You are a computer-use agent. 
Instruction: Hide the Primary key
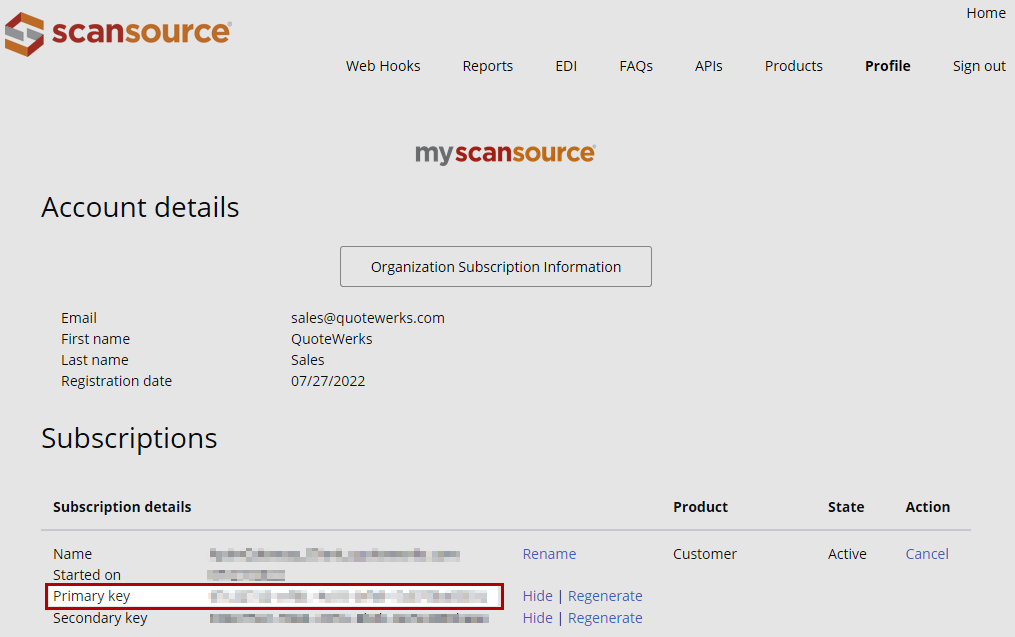click(537, 596)
